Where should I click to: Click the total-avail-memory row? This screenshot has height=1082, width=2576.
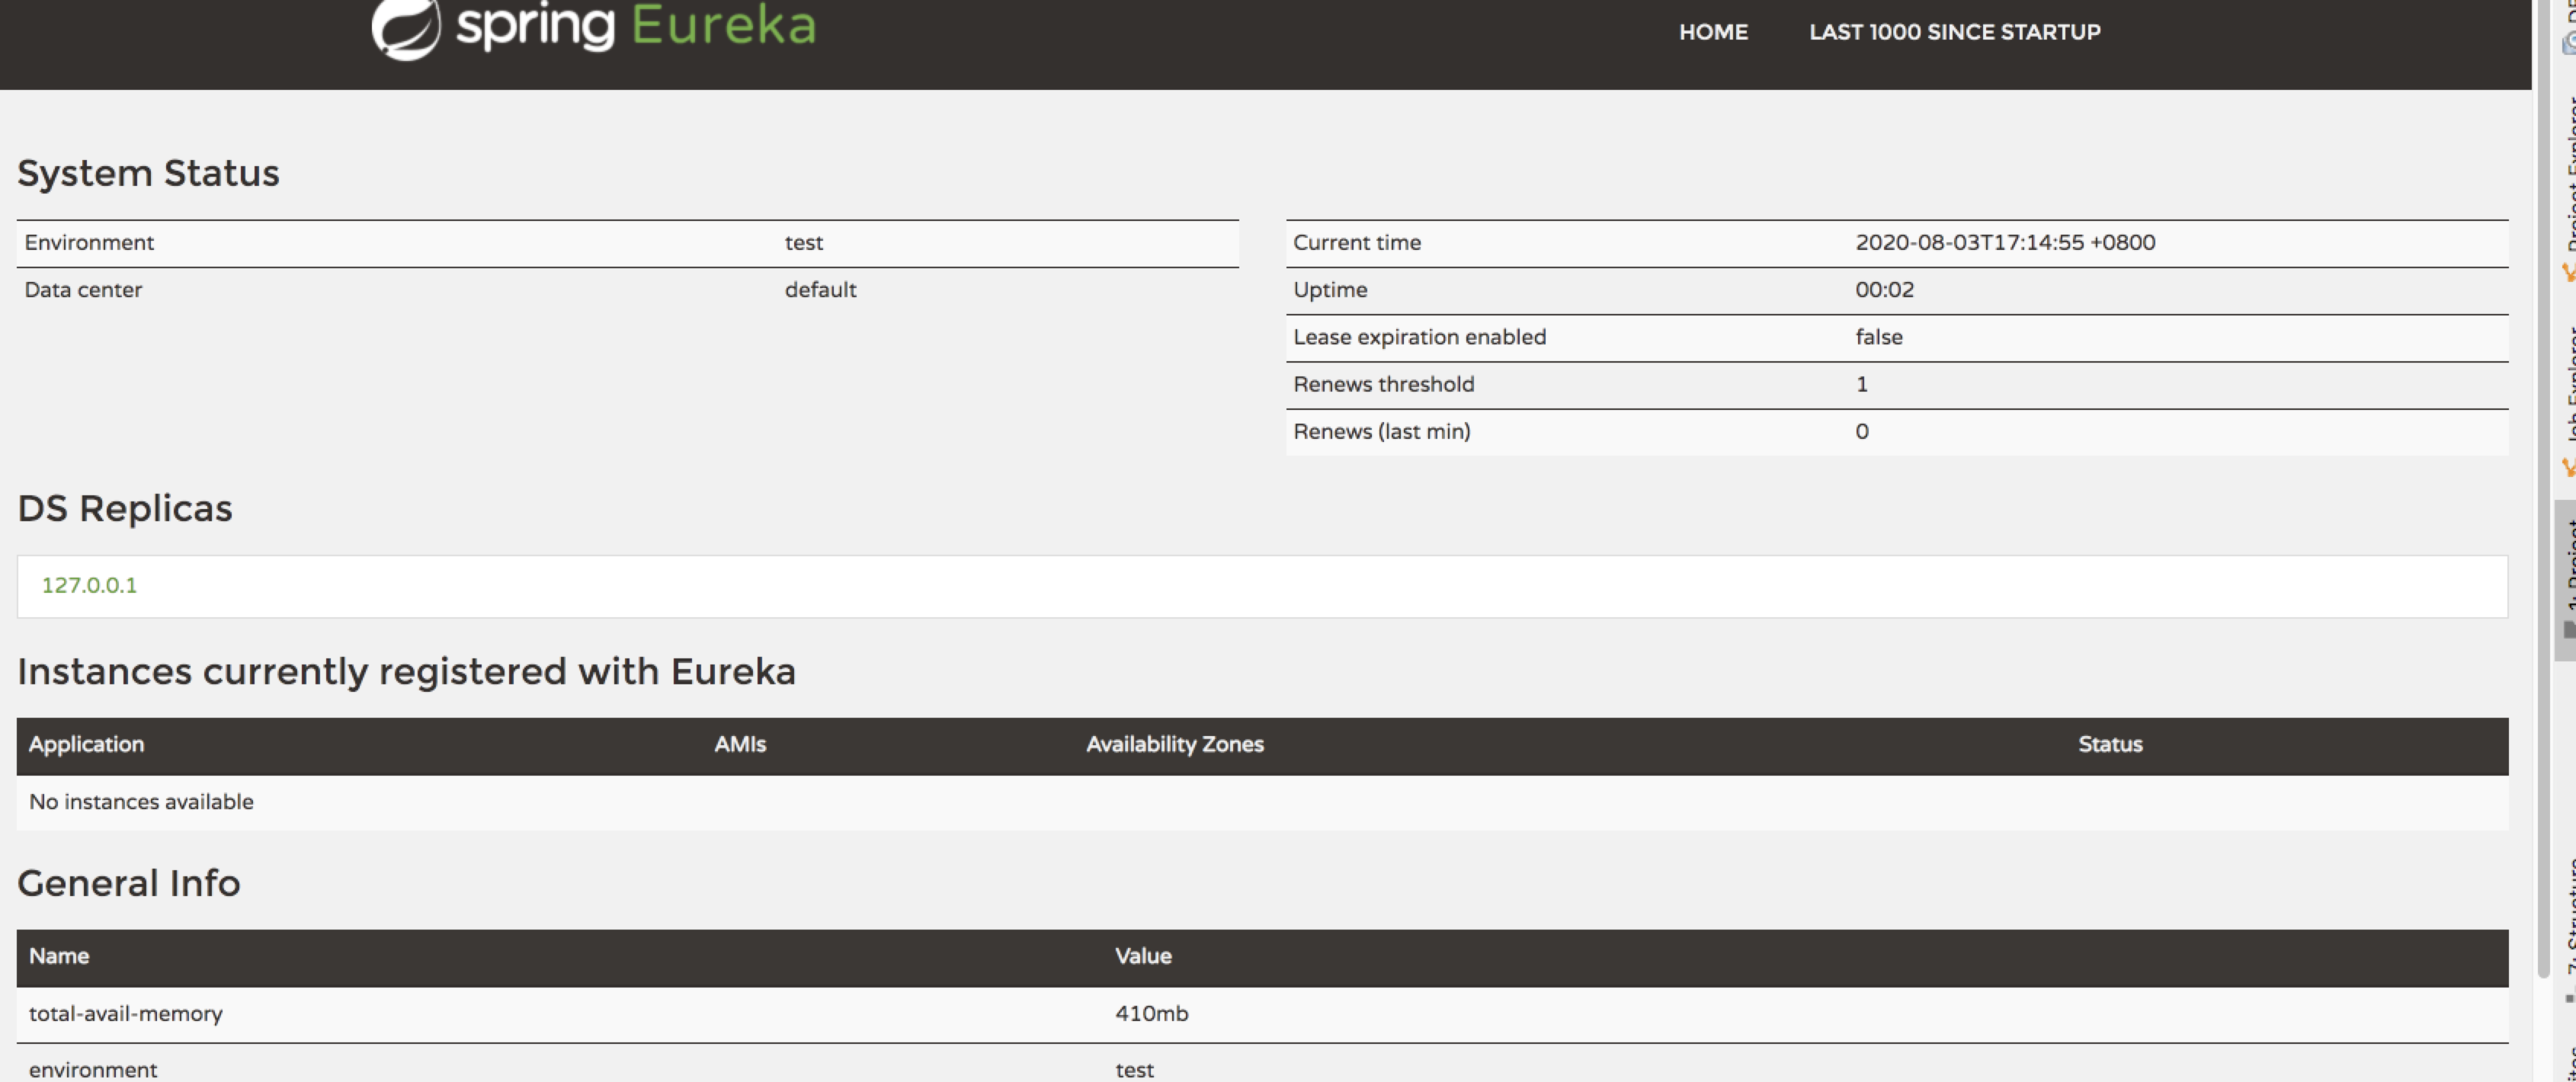point(126,1013)
